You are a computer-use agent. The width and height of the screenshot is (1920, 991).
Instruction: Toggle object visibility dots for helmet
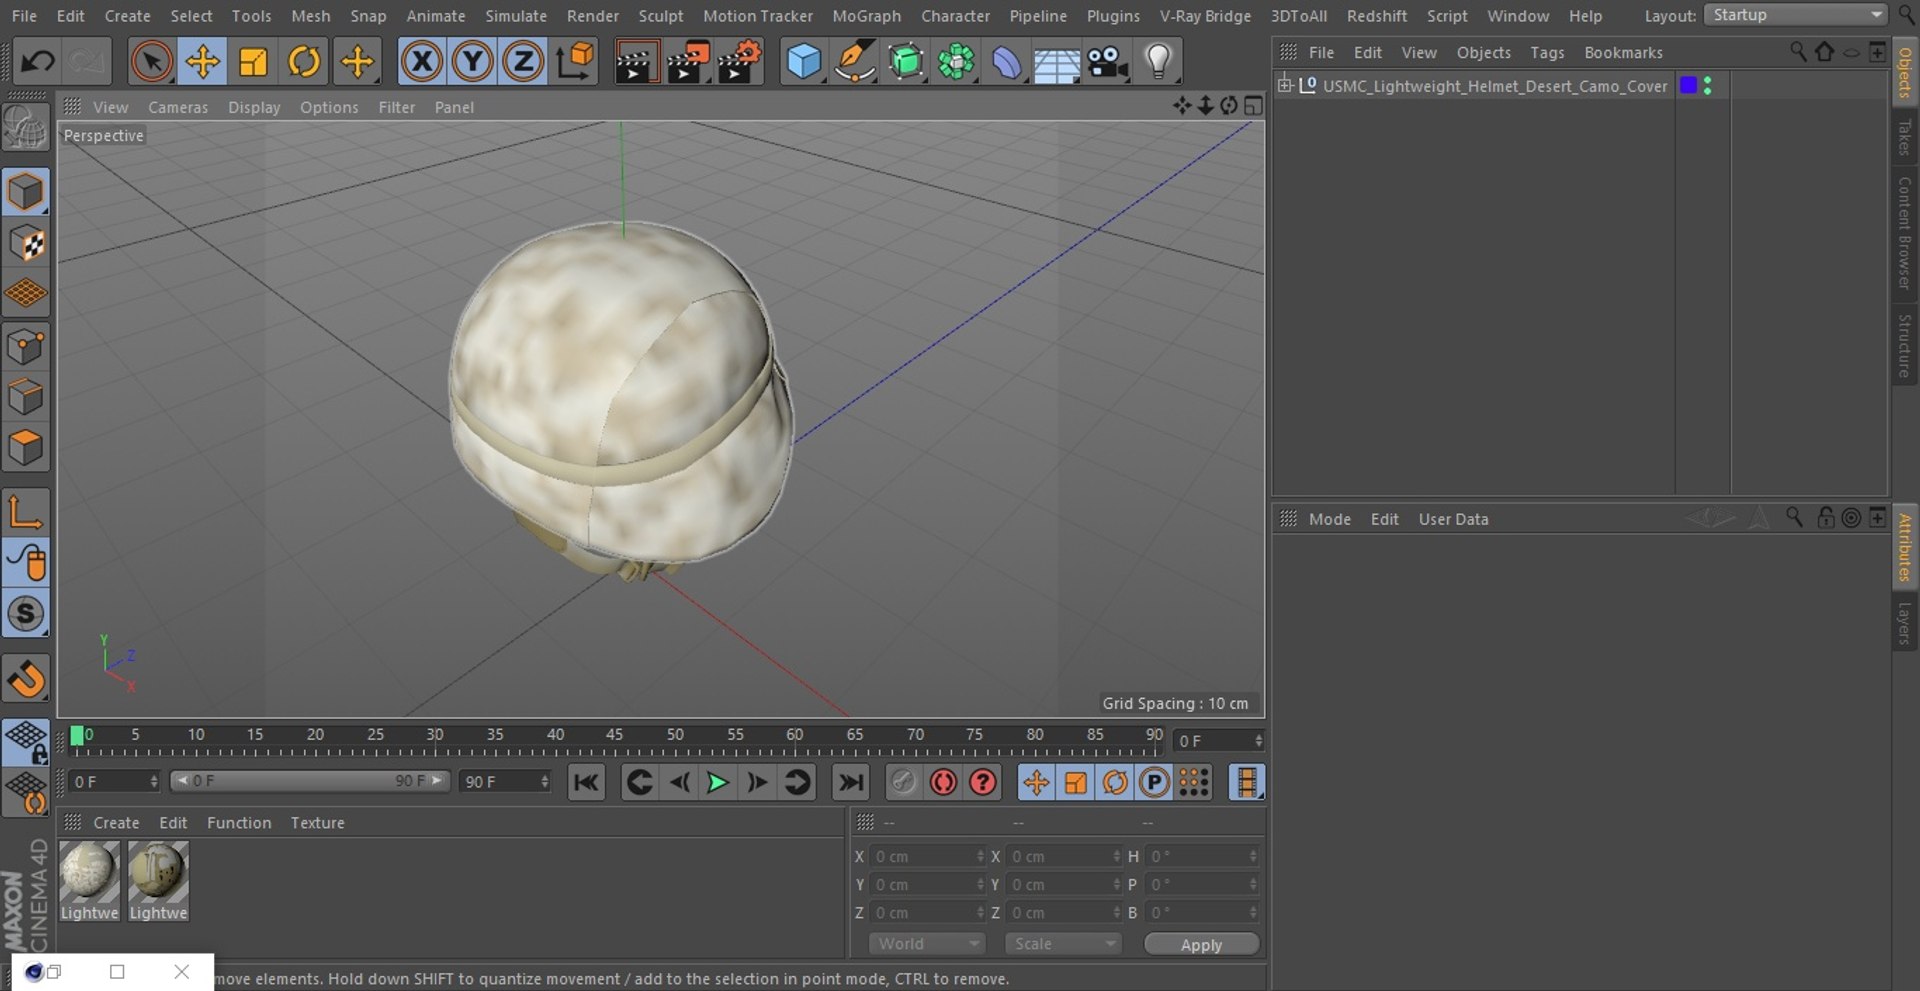click(x=1707, y=86)
